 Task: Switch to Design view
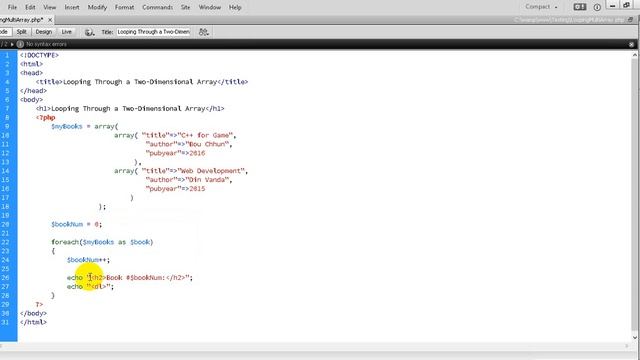tap(43, 31)
